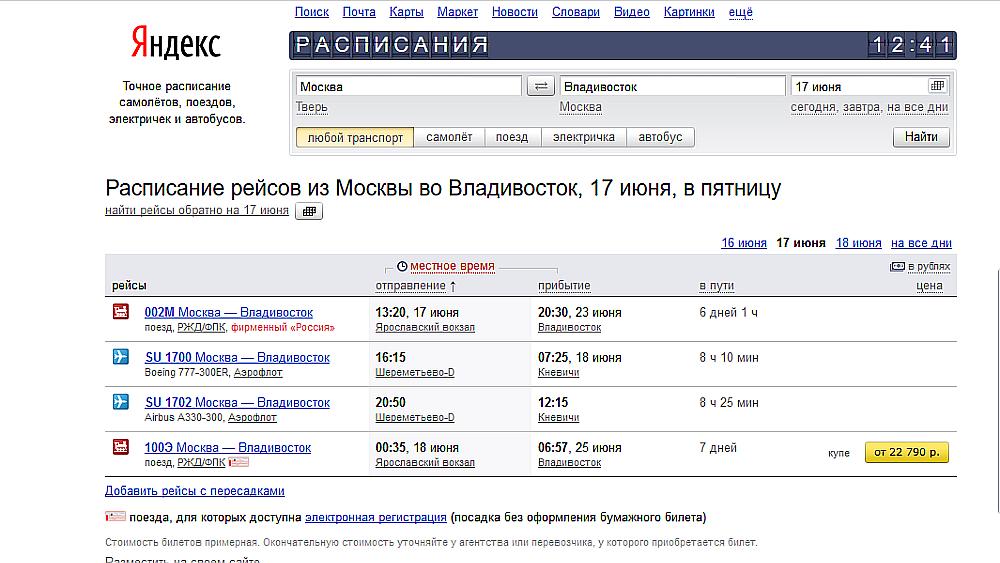1000x563 pixels.
Task: Click the от 22 790 р. price button
Action: point(907,452)
